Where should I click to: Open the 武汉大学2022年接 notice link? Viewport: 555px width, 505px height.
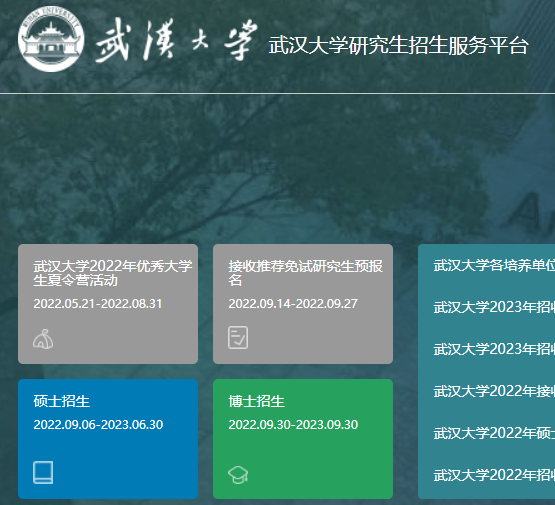coord(494,391)
